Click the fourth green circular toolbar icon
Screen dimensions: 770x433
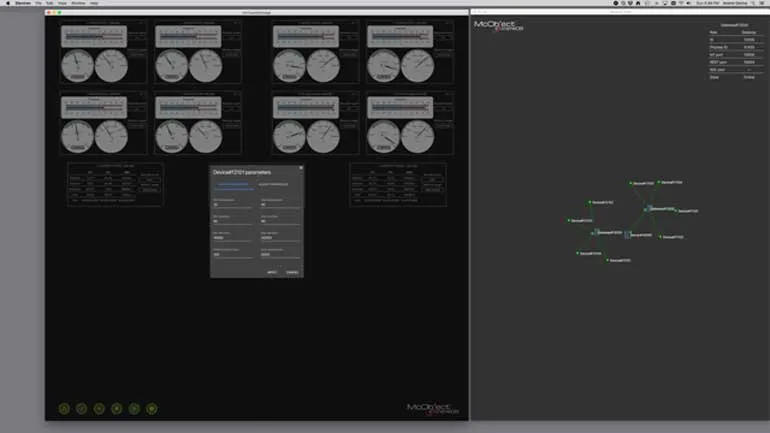[117, 408]
